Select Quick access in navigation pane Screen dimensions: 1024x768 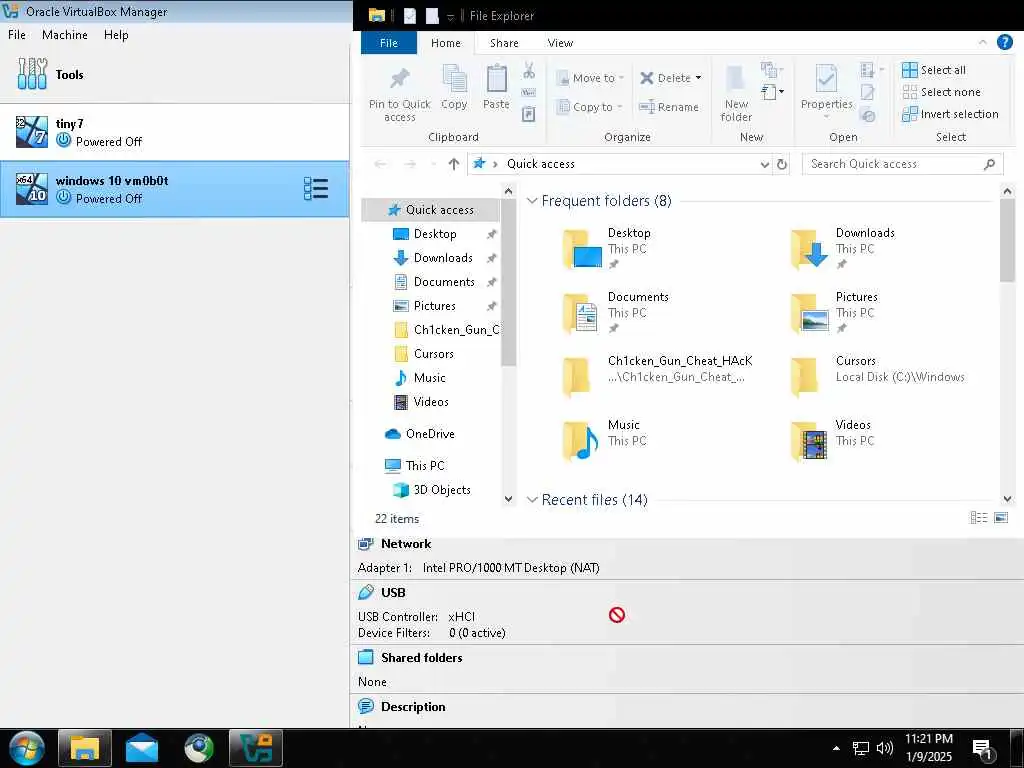pos(431,210)
